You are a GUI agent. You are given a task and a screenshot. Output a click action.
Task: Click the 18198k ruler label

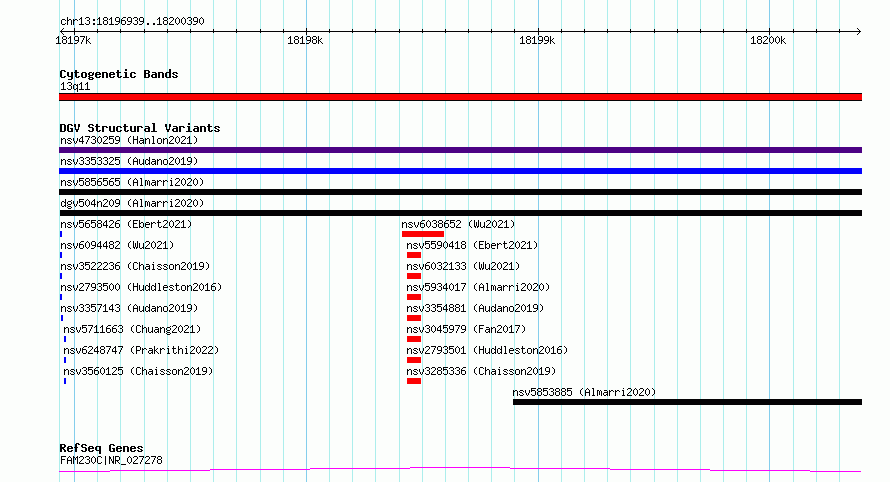(305, 40)
